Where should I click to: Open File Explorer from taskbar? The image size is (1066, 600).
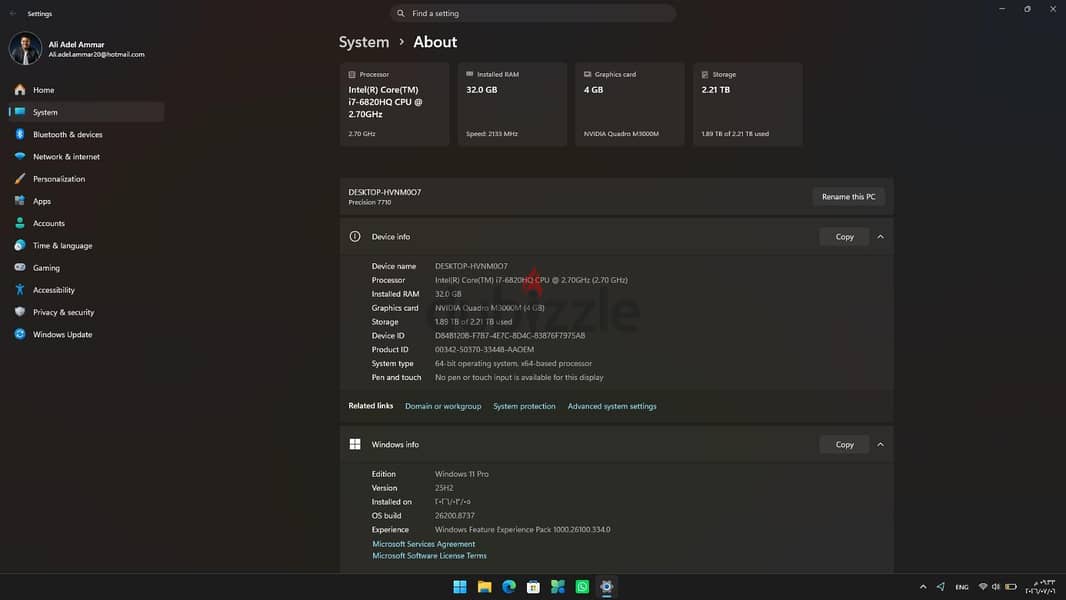tap(484, 587)
